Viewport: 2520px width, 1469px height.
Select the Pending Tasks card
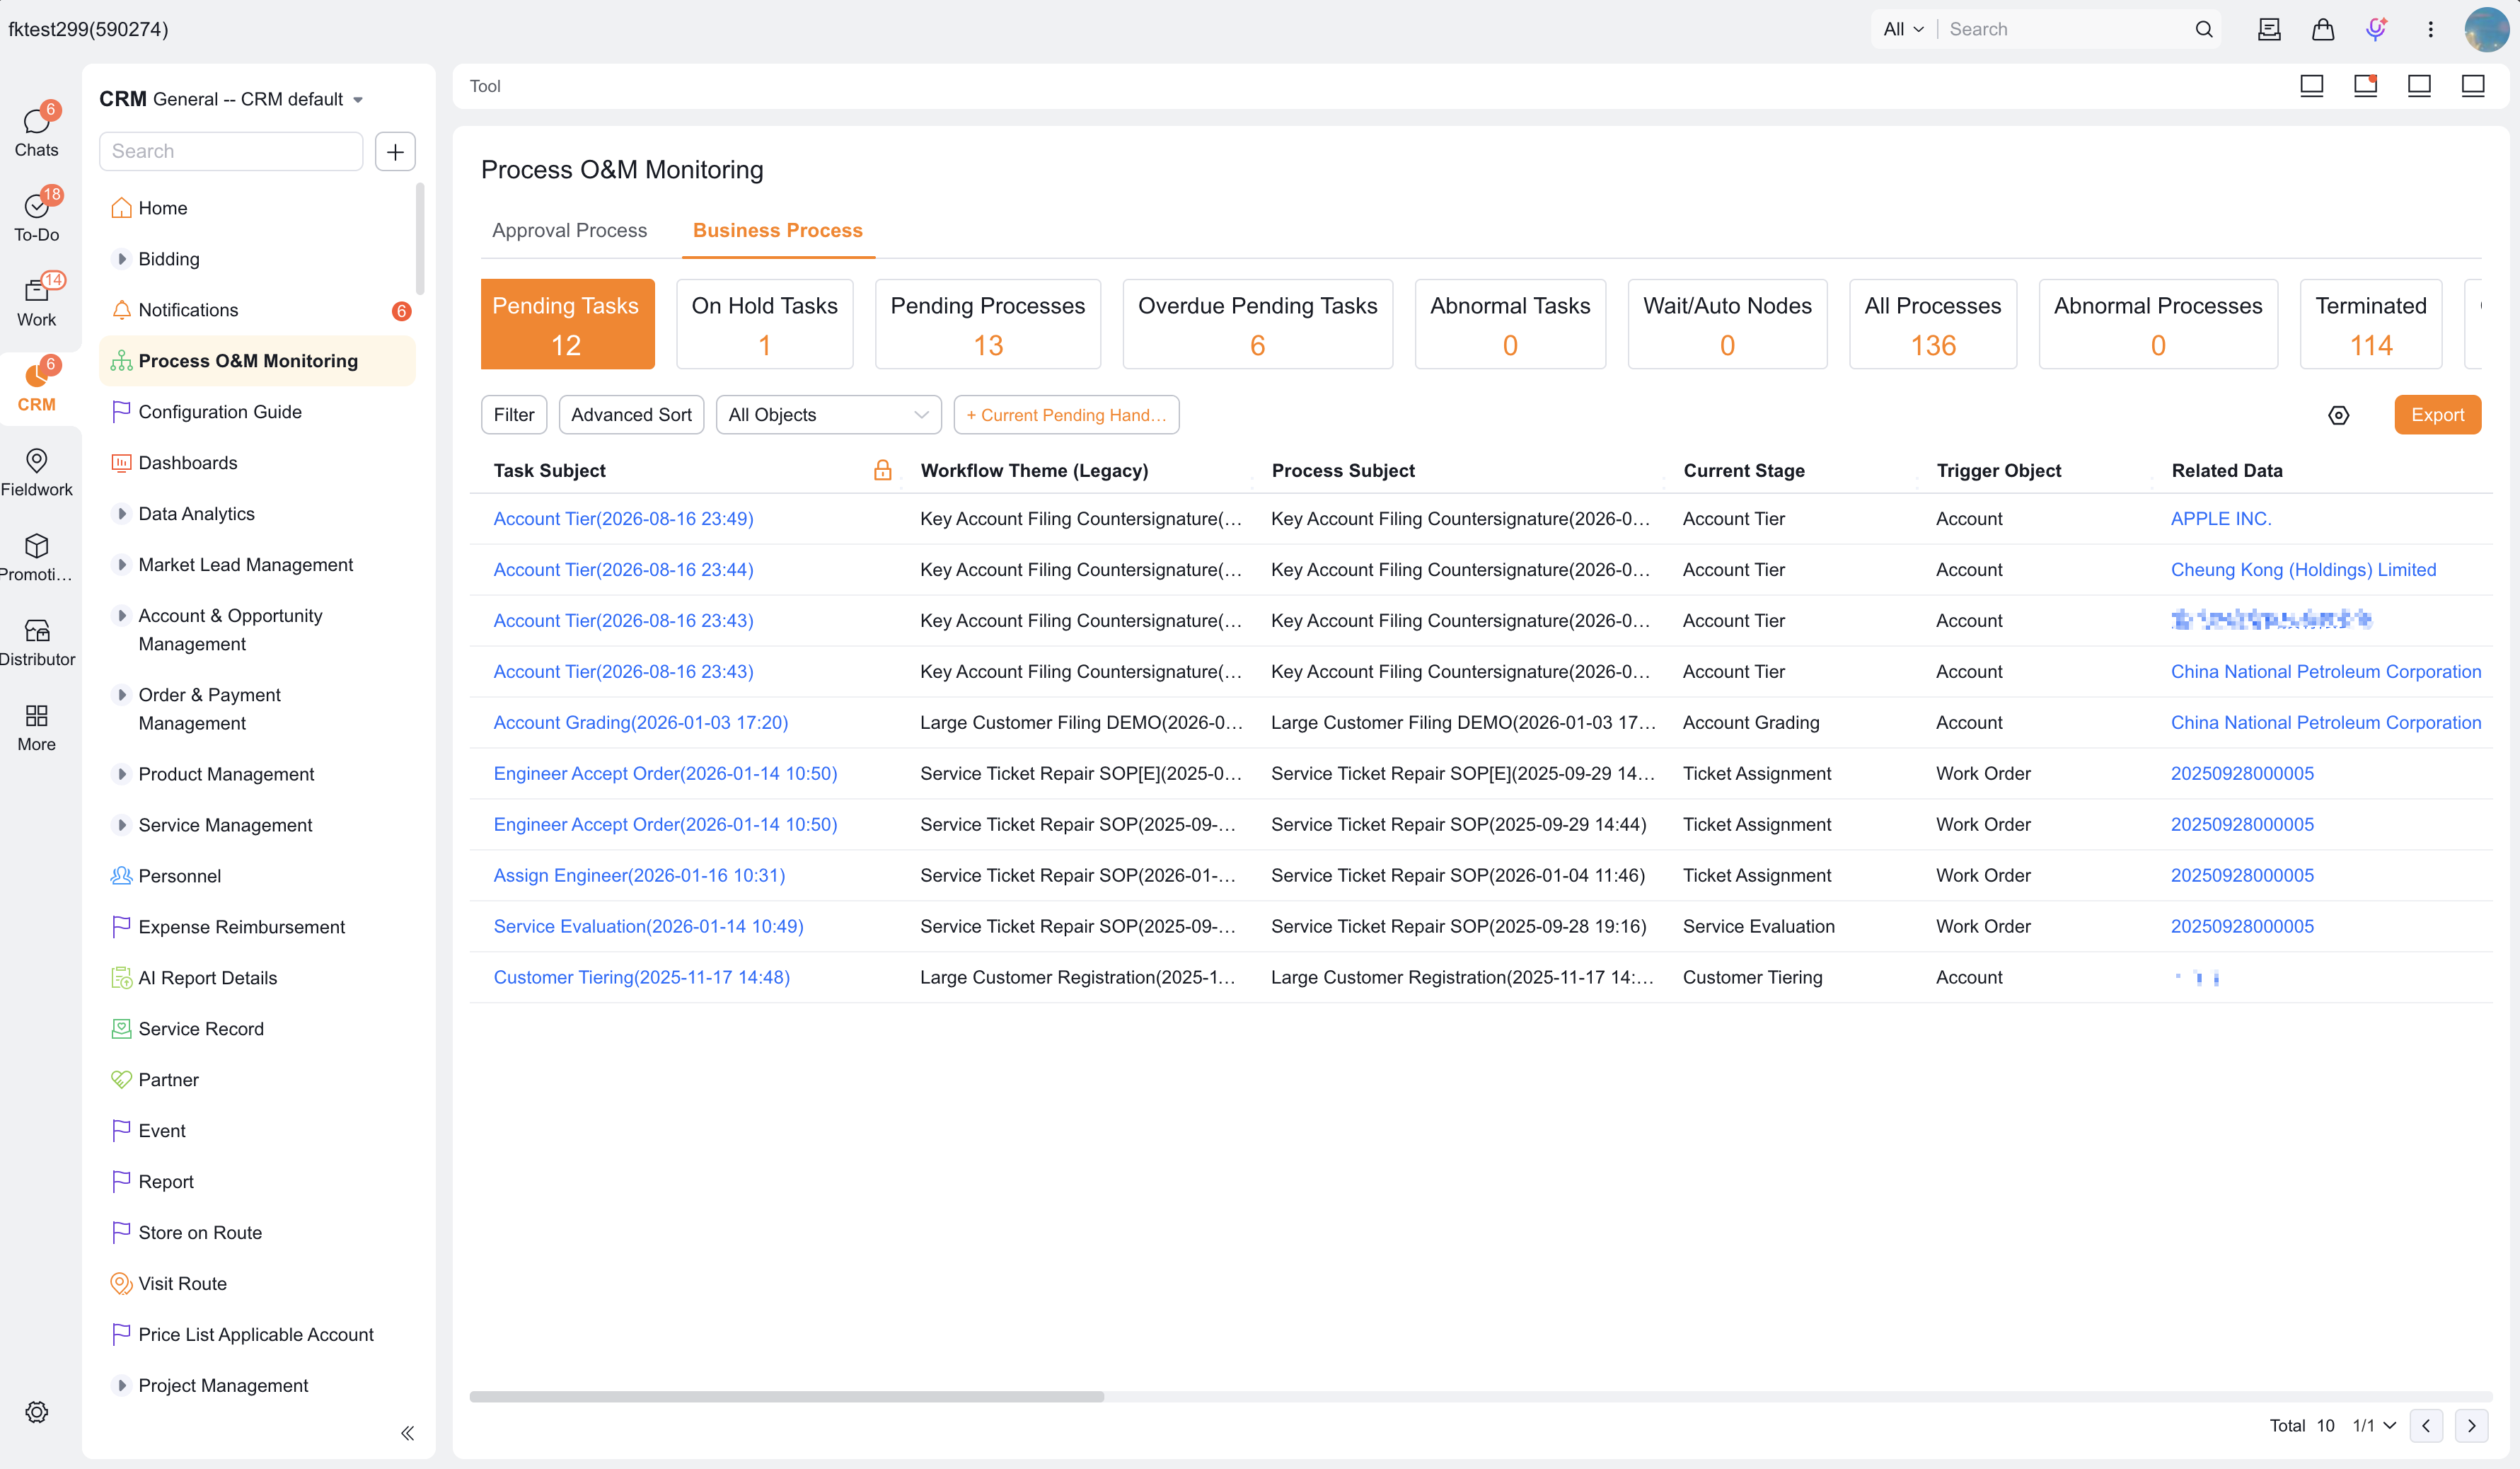pyautogui.click(x=567, y=324)
